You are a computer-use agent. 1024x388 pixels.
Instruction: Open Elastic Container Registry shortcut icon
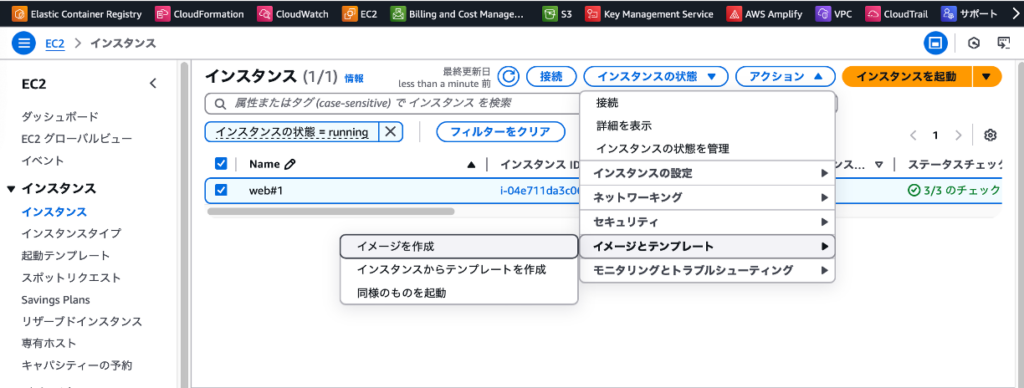(x=20, y=13)
